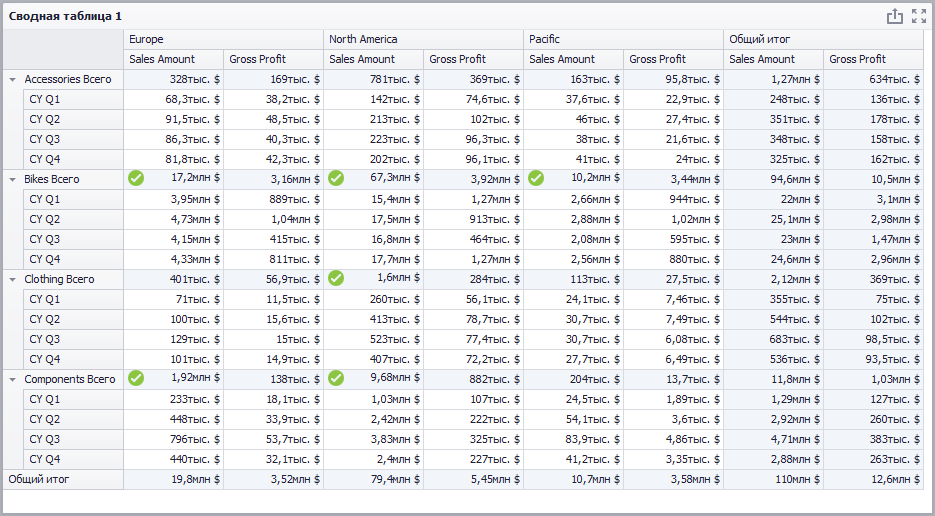This screenshot has height=516, width=935.
Task: Click the 110млн $ overall total cell
Action: click(x=773, y=479)
